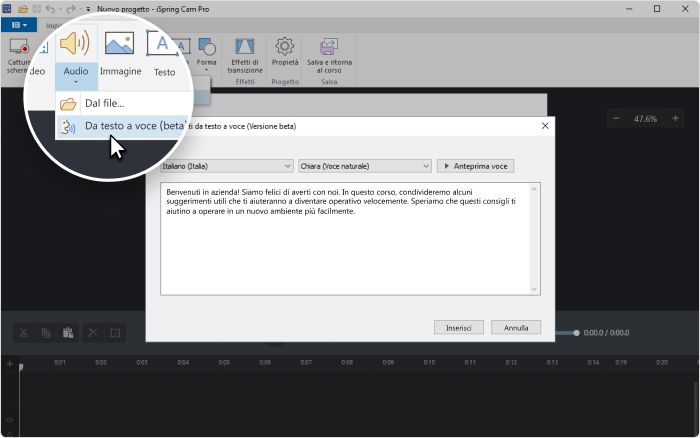Click the volume slider knob near timecode
The image size is (700, 438).
click(576, 333)
